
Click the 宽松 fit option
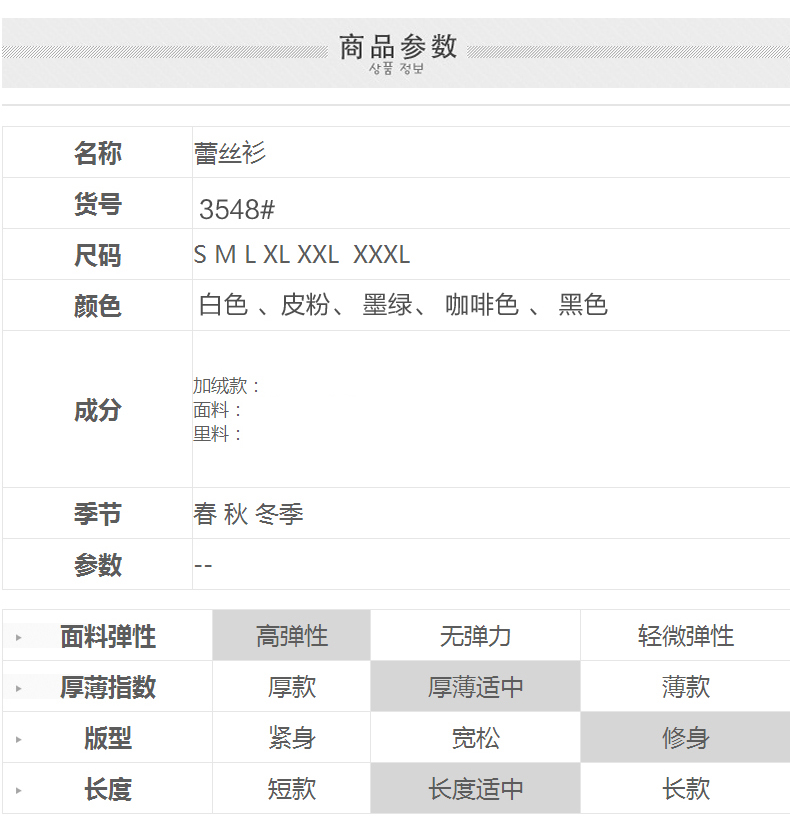[475, 738]
